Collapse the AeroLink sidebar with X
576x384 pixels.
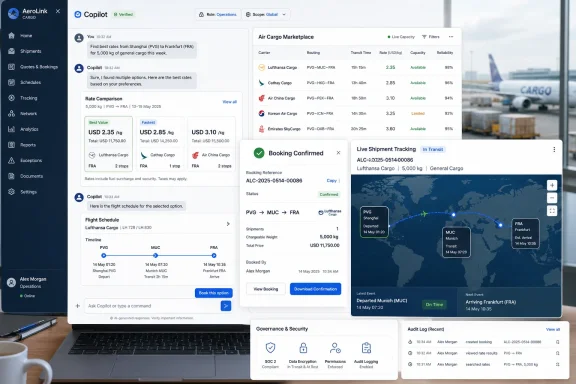(x=58, y=11)
